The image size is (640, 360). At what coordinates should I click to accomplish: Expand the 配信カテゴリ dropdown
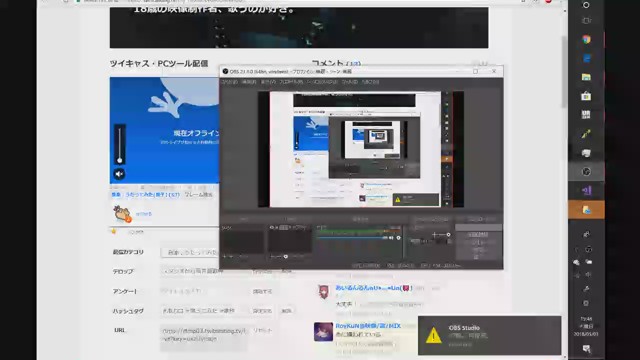[190, 252]
